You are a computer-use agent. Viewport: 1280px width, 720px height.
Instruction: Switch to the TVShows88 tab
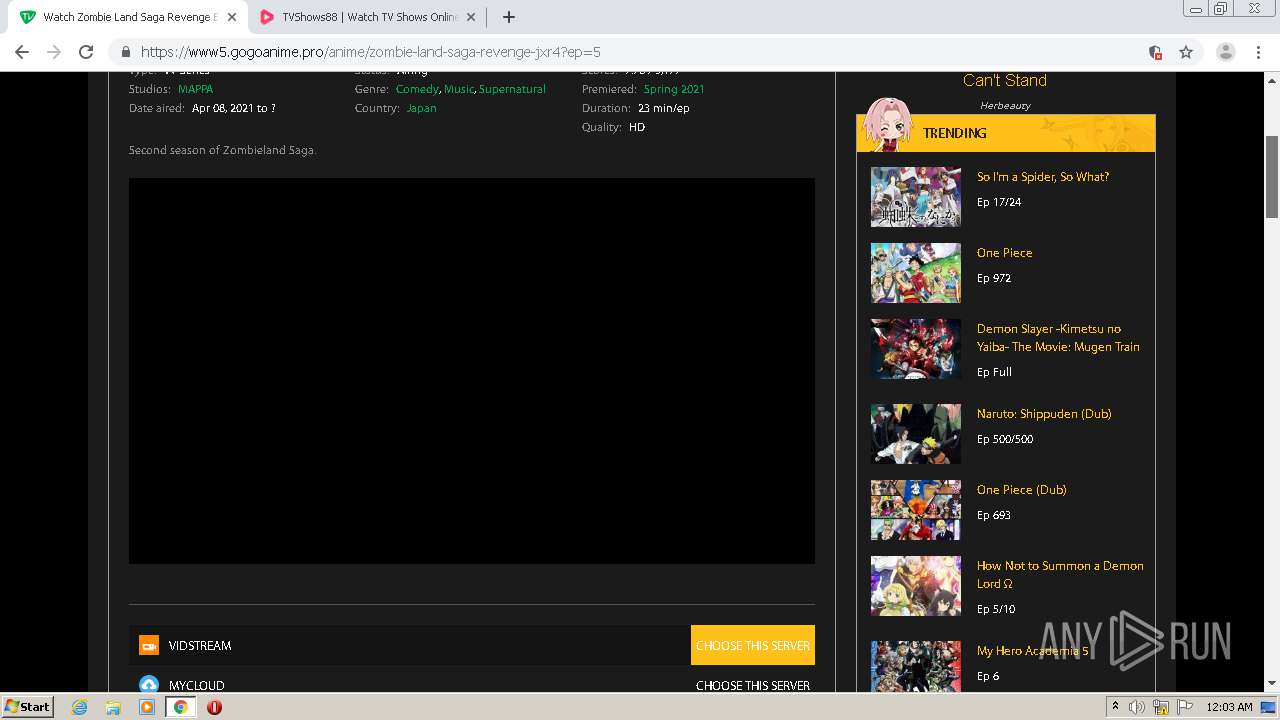tap(369, 17)
